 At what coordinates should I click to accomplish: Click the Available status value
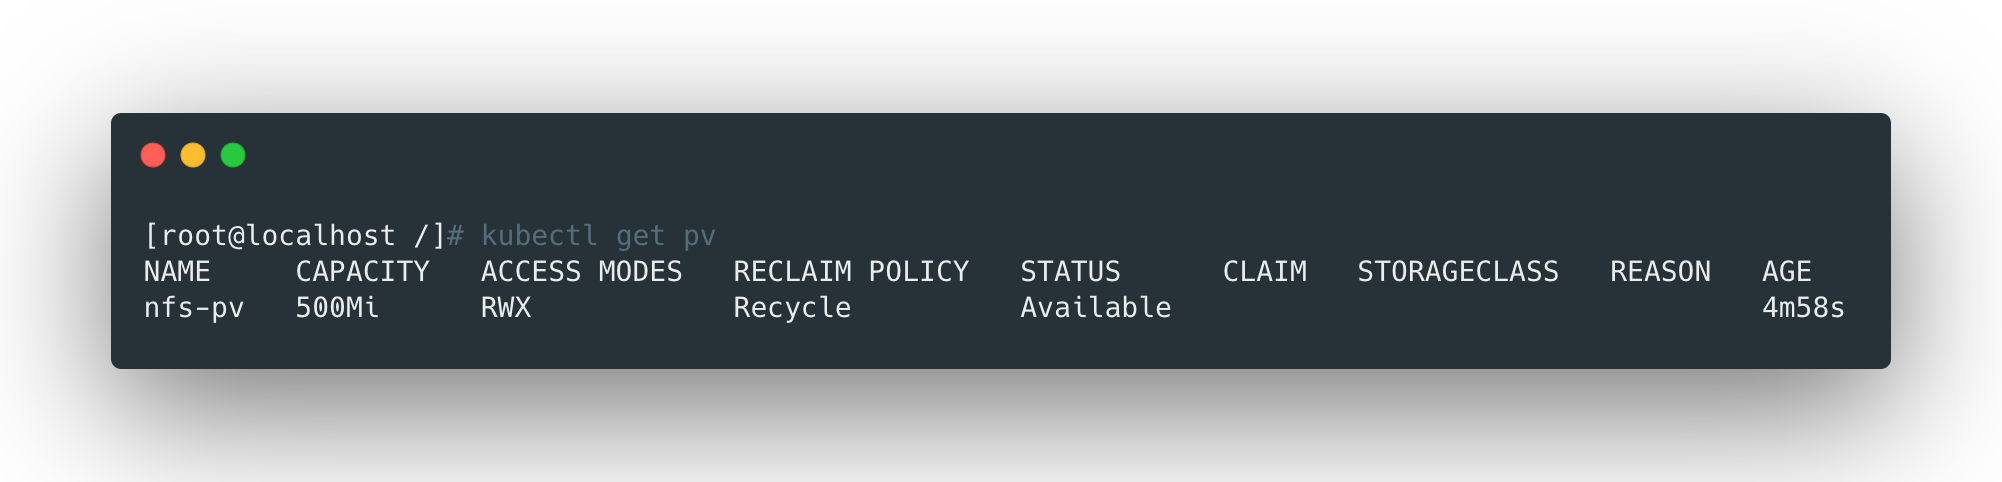coord(1095,308)
